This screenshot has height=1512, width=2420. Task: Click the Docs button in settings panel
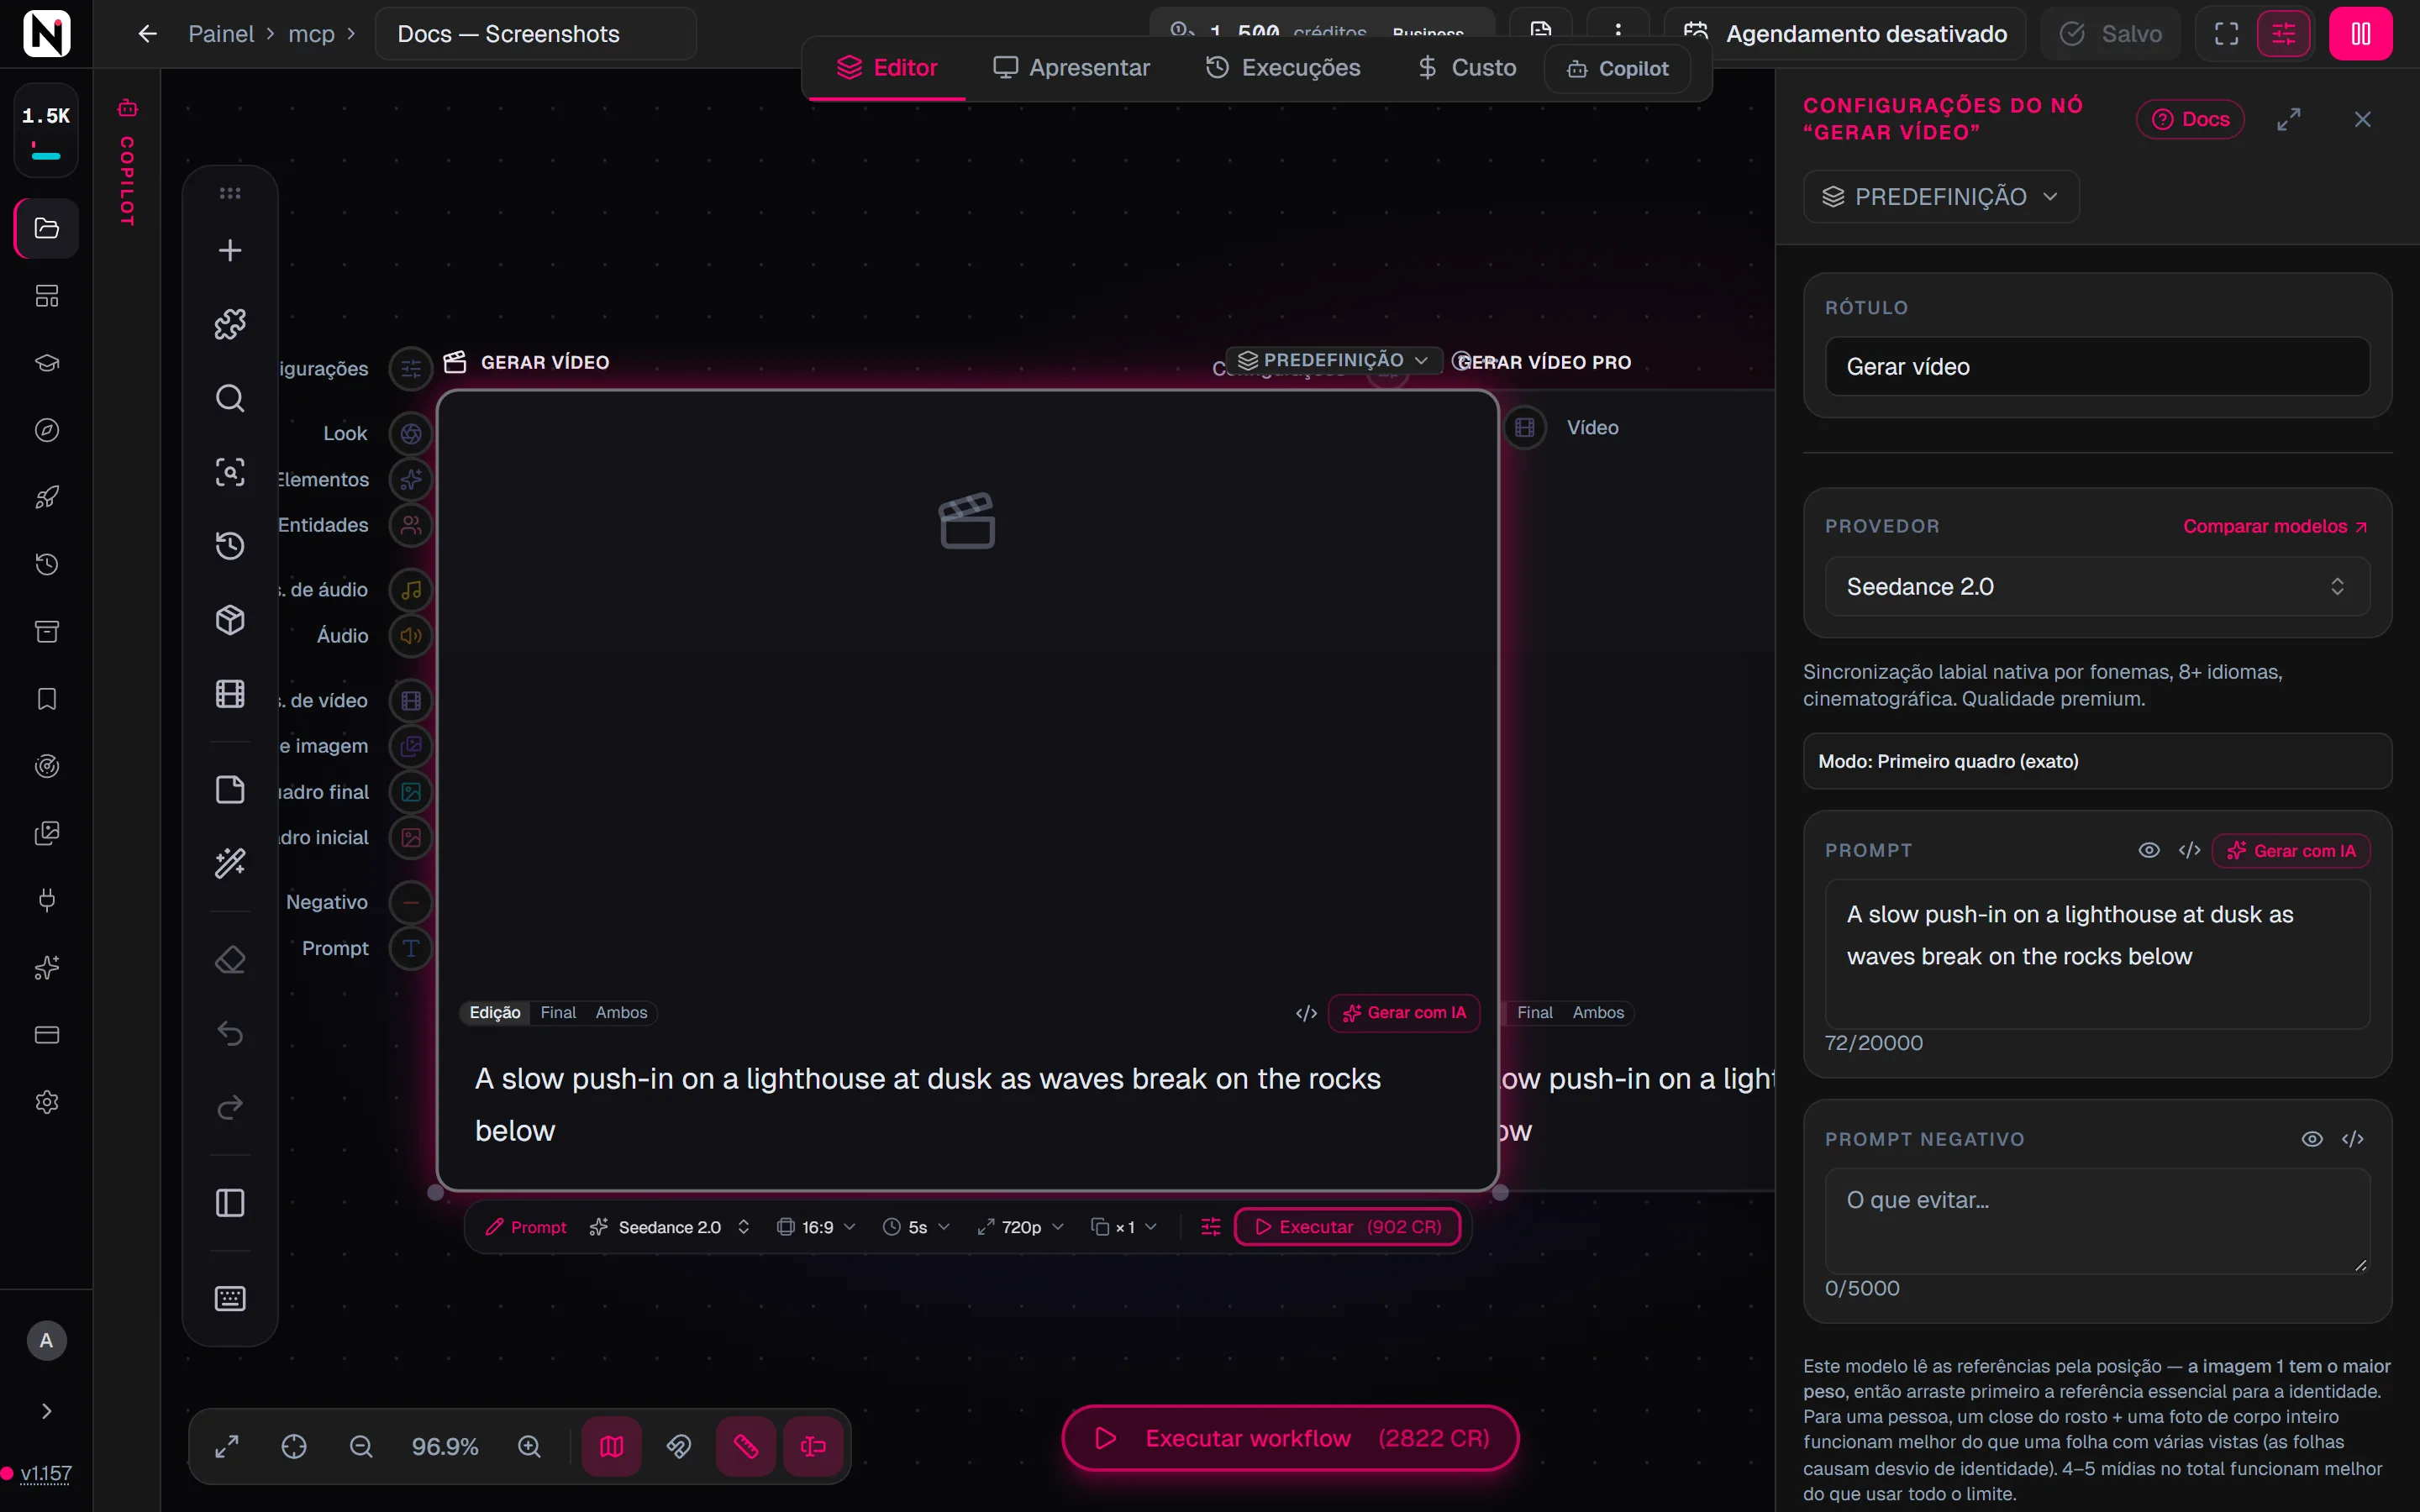click(2190, 119)
